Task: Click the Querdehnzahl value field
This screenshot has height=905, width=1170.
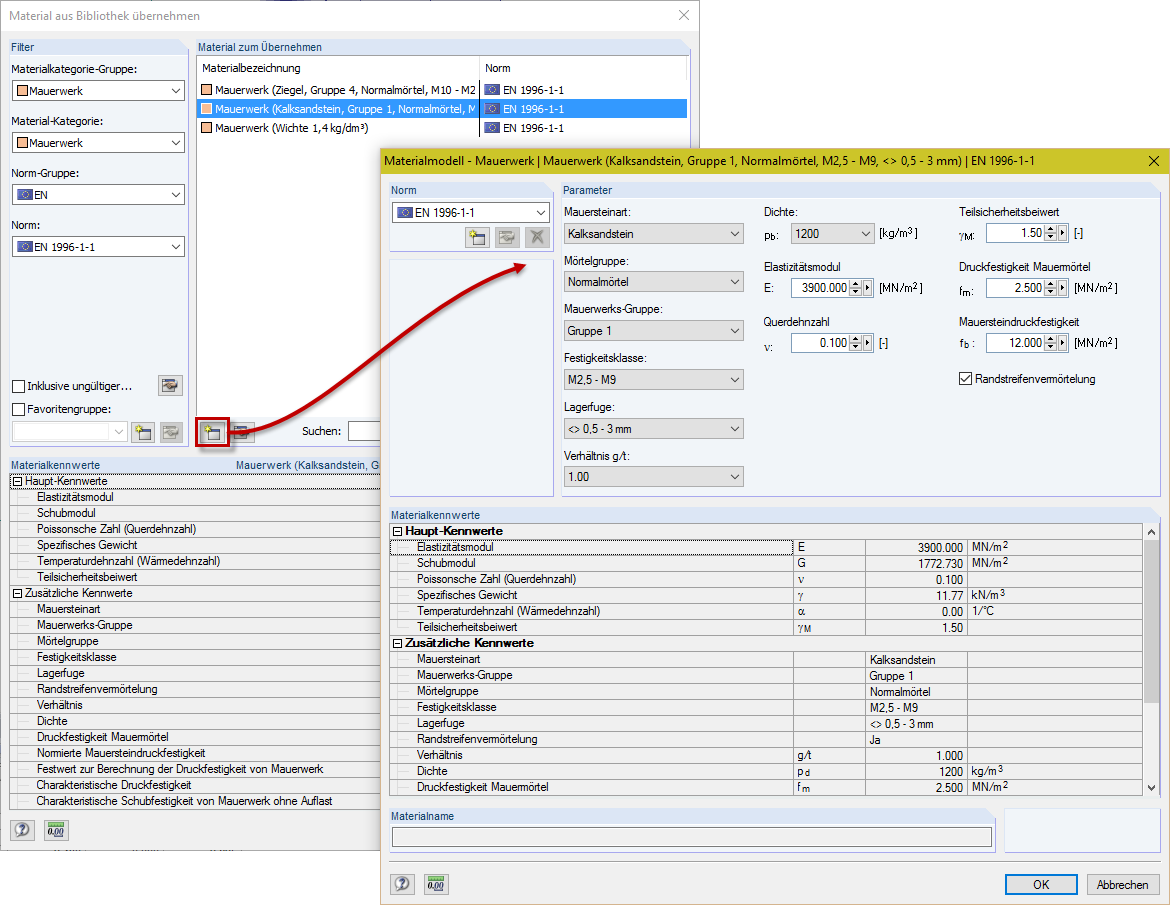Action: [x=820, y=343]
